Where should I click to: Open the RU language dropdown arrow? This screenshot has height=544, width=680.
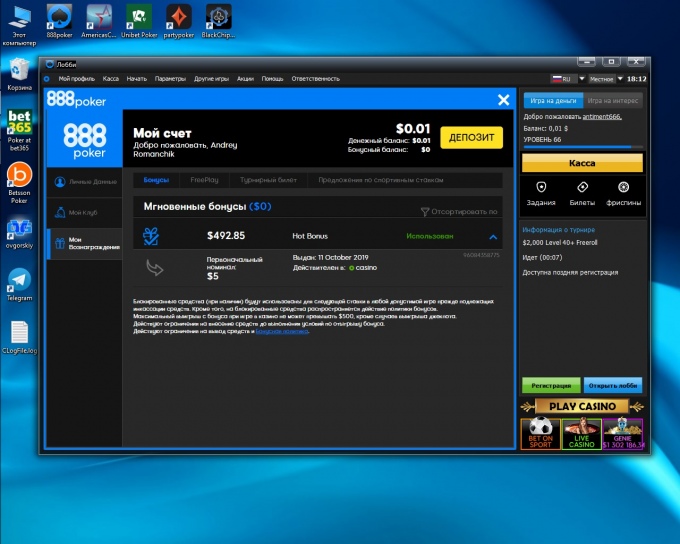(582, 79)
